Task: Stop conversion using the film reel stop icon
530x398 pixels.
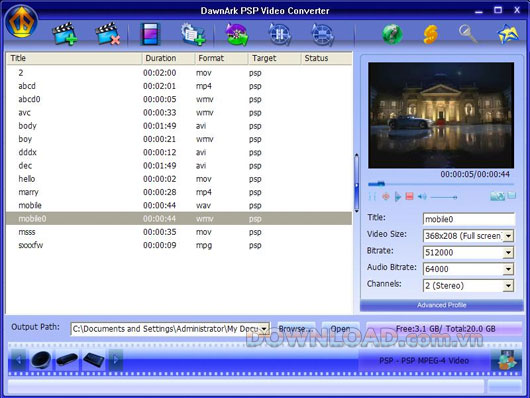Action: 322,34
